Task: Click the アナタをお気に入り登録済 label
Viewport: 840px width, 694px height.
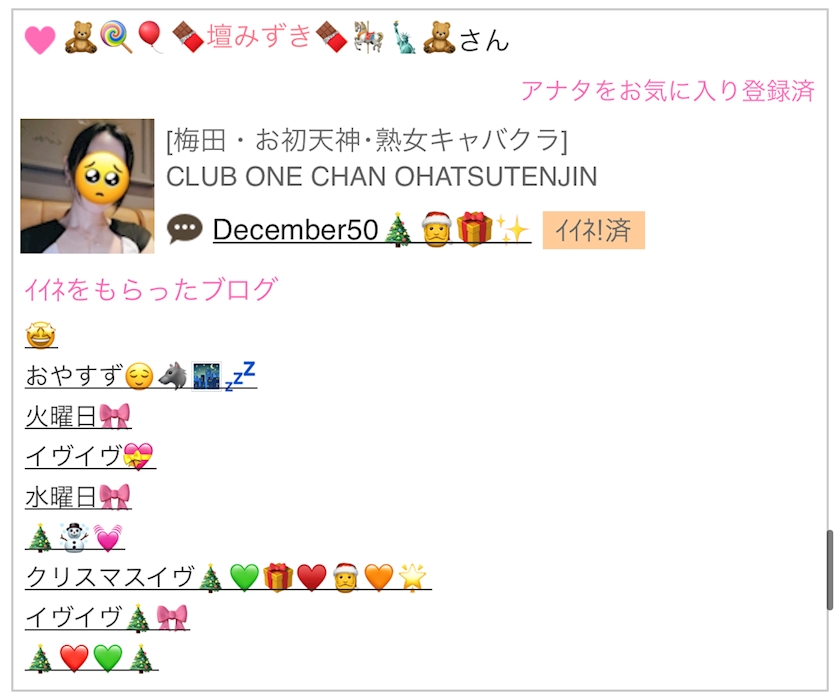Action: [x=668, y=91]
